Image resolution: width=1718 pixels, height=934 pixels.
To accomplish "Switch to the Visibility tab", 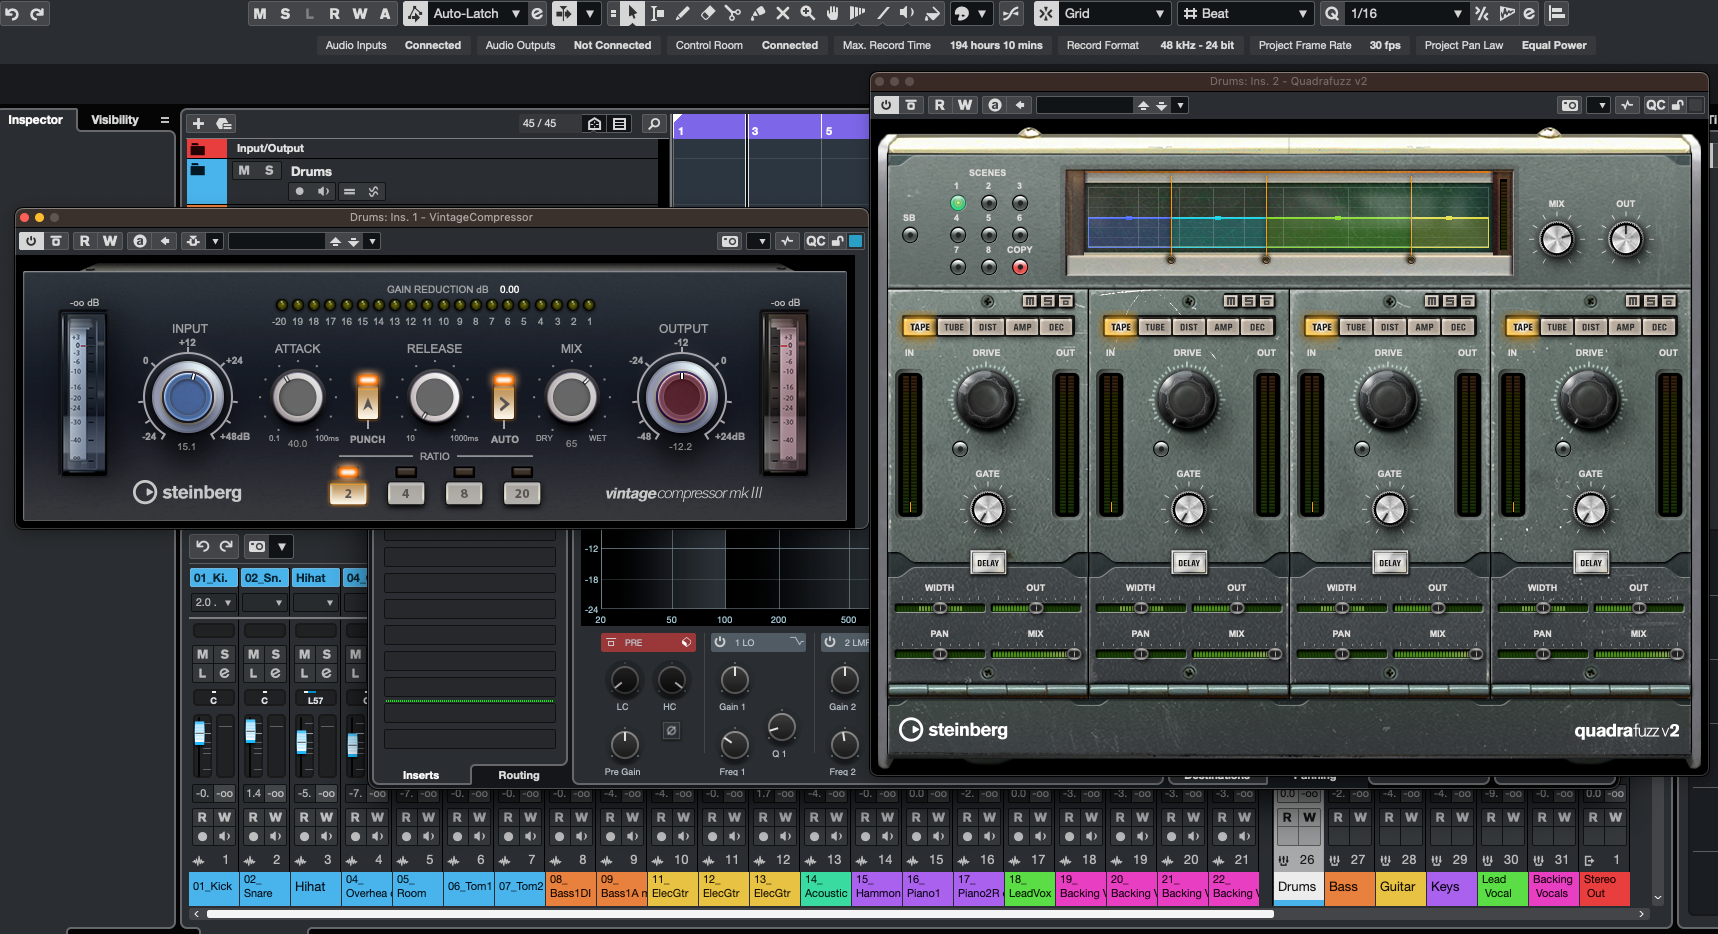I will coord(115,120).
